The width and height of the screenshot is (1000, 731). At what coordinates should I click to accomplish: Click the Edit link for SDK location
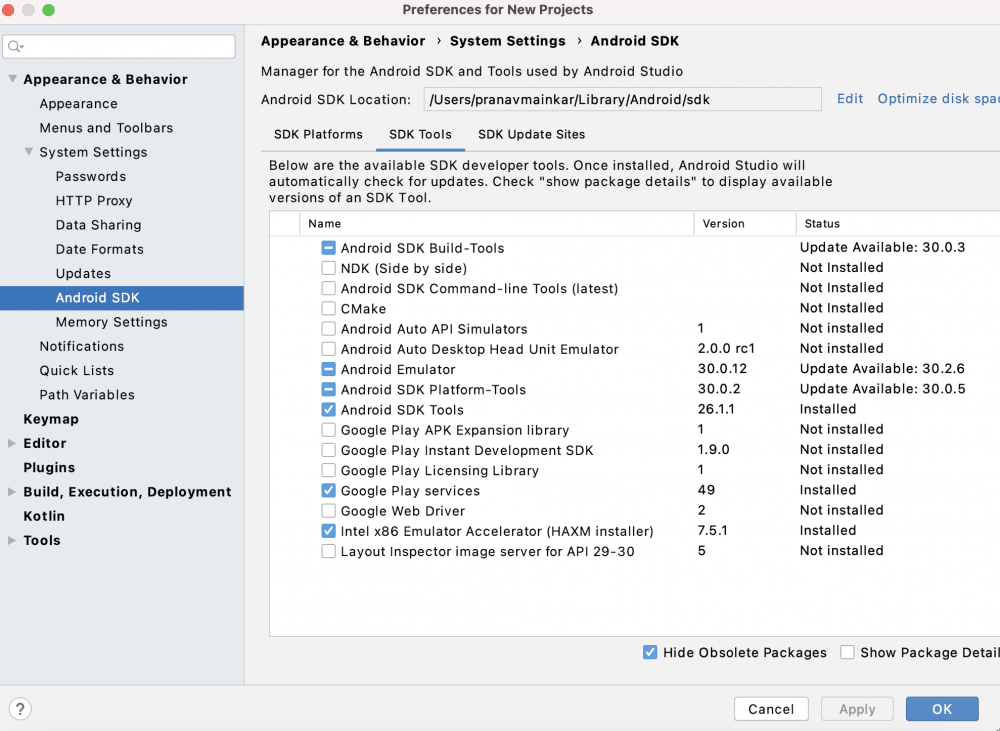pyautogui.click(x=850, y=99)
